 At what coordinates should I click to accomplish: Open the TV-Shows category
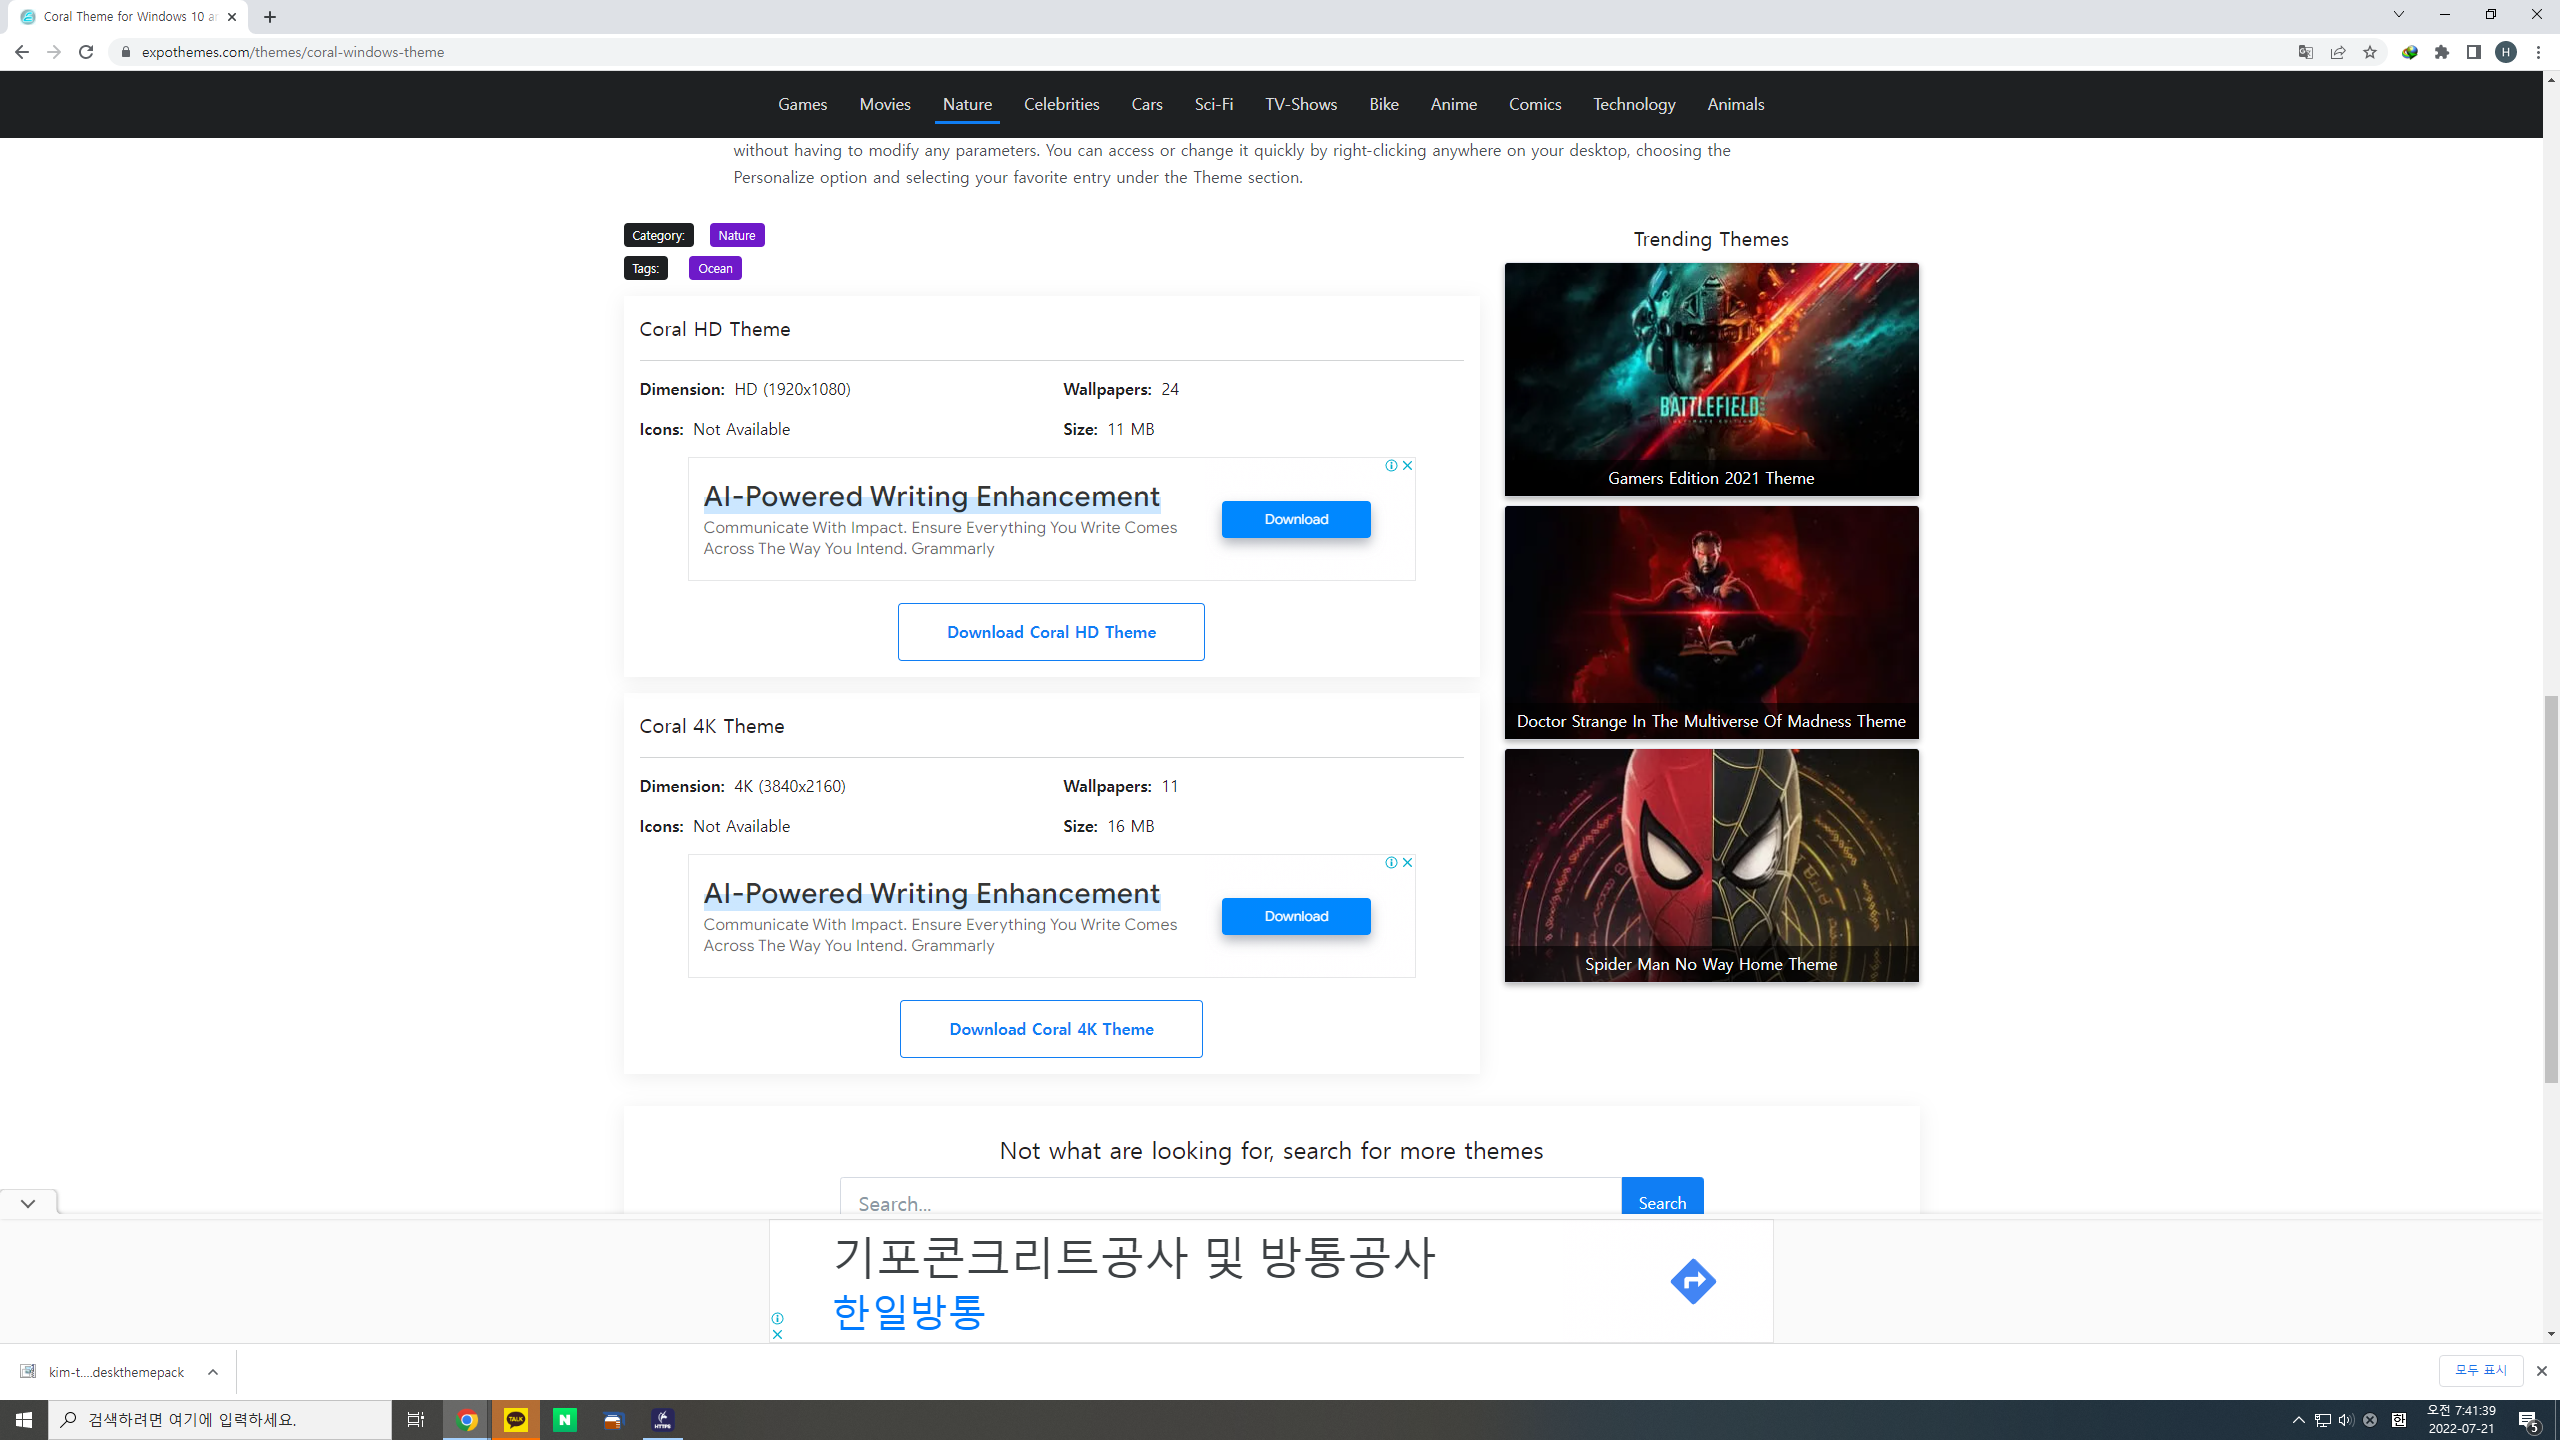1301,104
